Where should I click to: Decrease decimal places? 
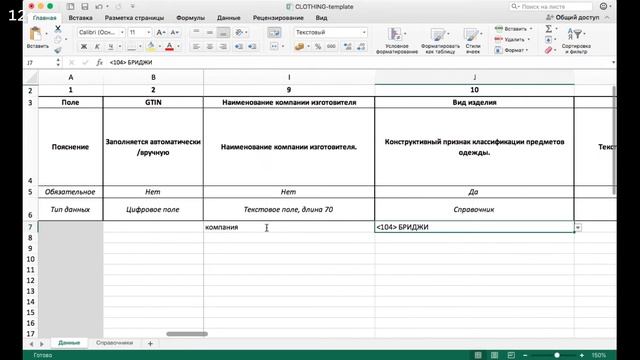point(361,47)
